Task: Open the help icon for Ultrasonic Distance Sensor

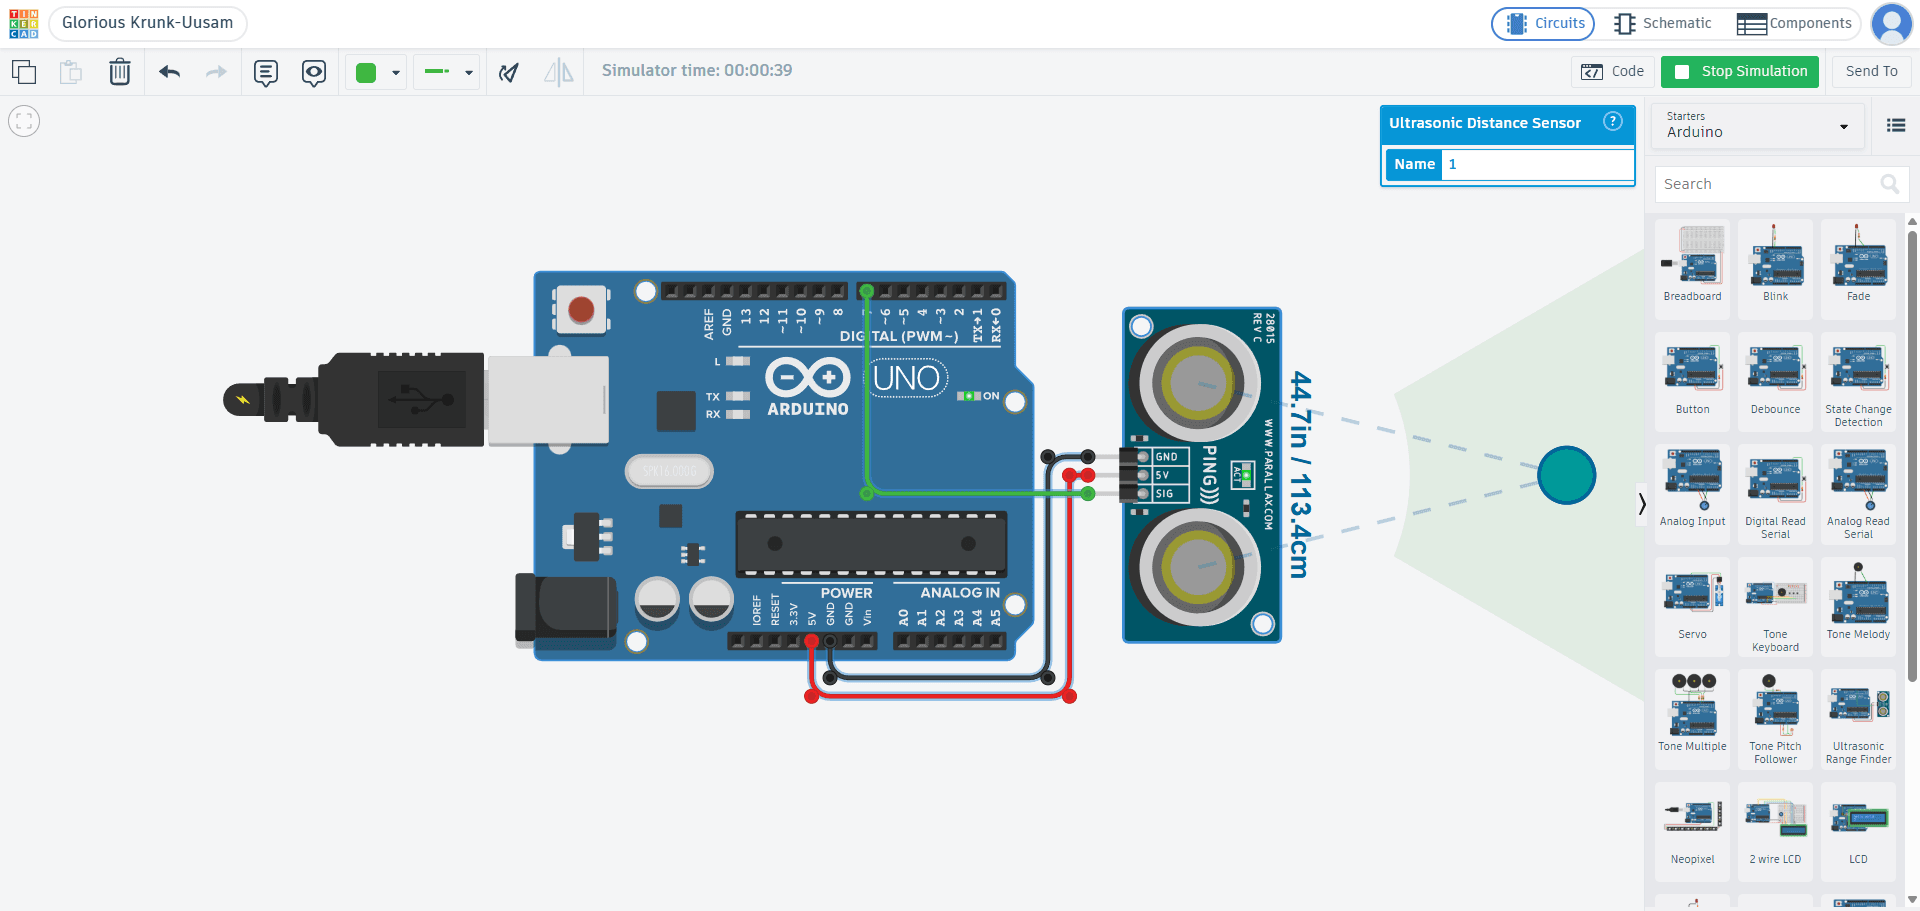Action: tap(1613, 121)
